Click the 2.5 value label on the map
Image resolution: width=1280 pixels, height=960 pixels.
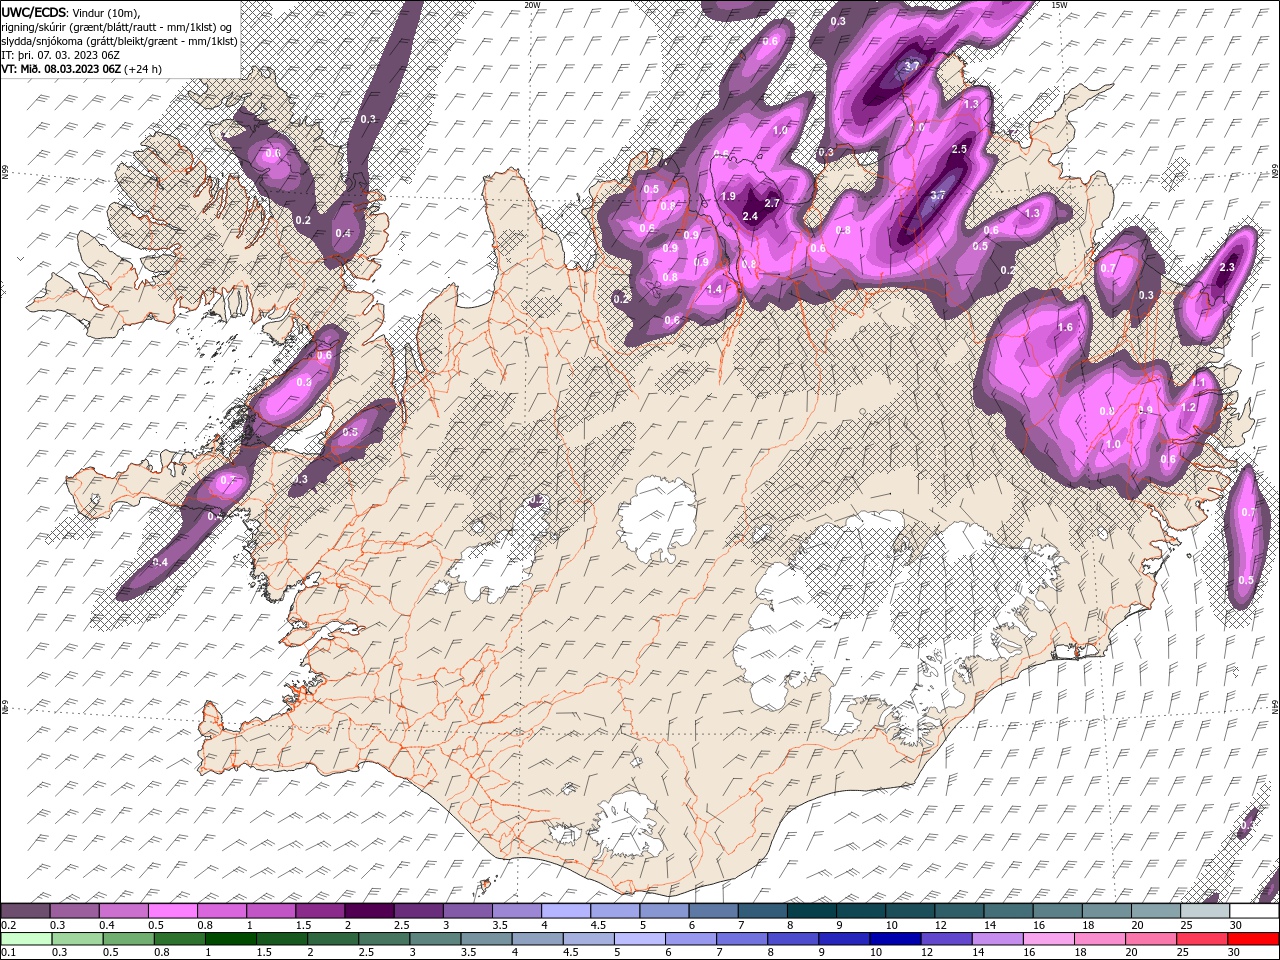coord(959,149)
